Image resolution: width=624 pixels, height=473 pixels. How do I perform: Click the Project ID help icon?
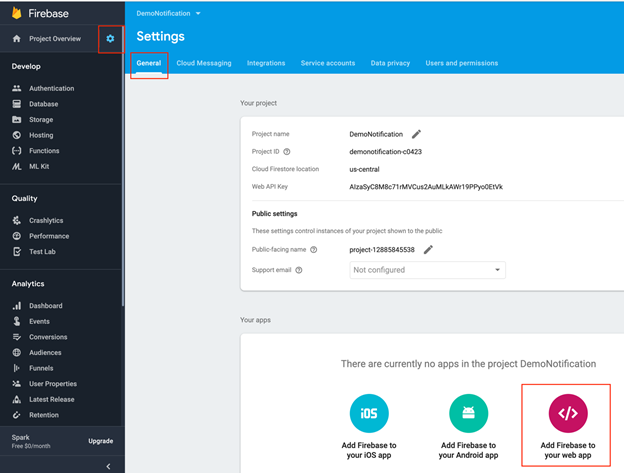287,152
